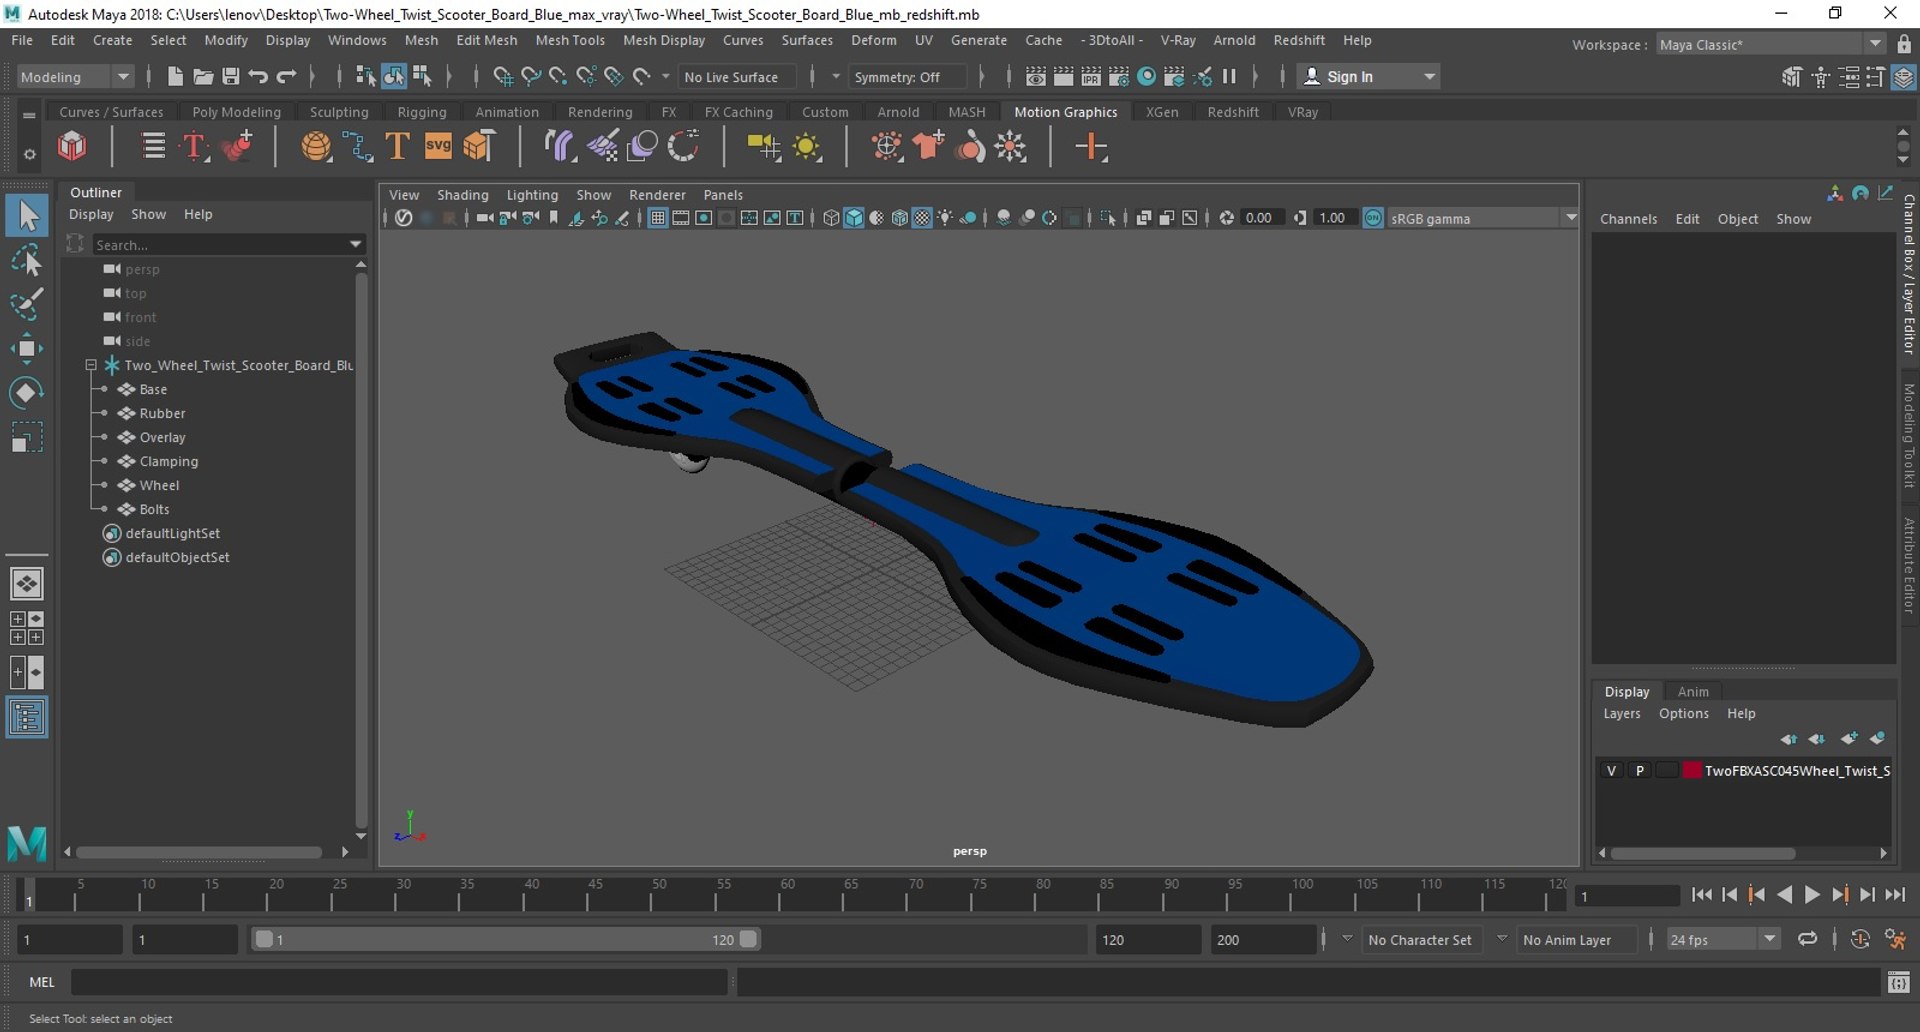Screen dimensions: 1920x1032
Task: Click No Live Surface button
Action: click(x=736, y=76)
